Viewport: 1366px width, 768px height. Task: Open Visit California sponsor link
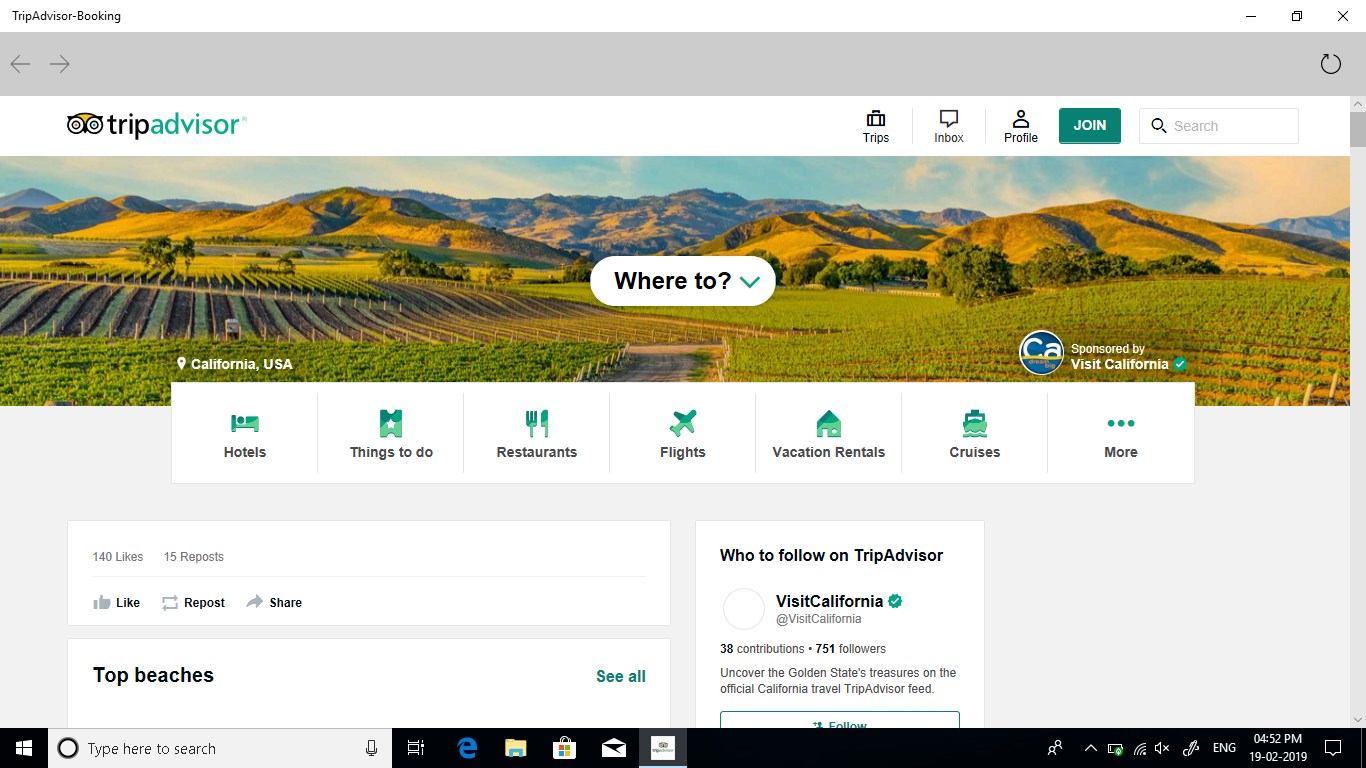click(1119, 364)
